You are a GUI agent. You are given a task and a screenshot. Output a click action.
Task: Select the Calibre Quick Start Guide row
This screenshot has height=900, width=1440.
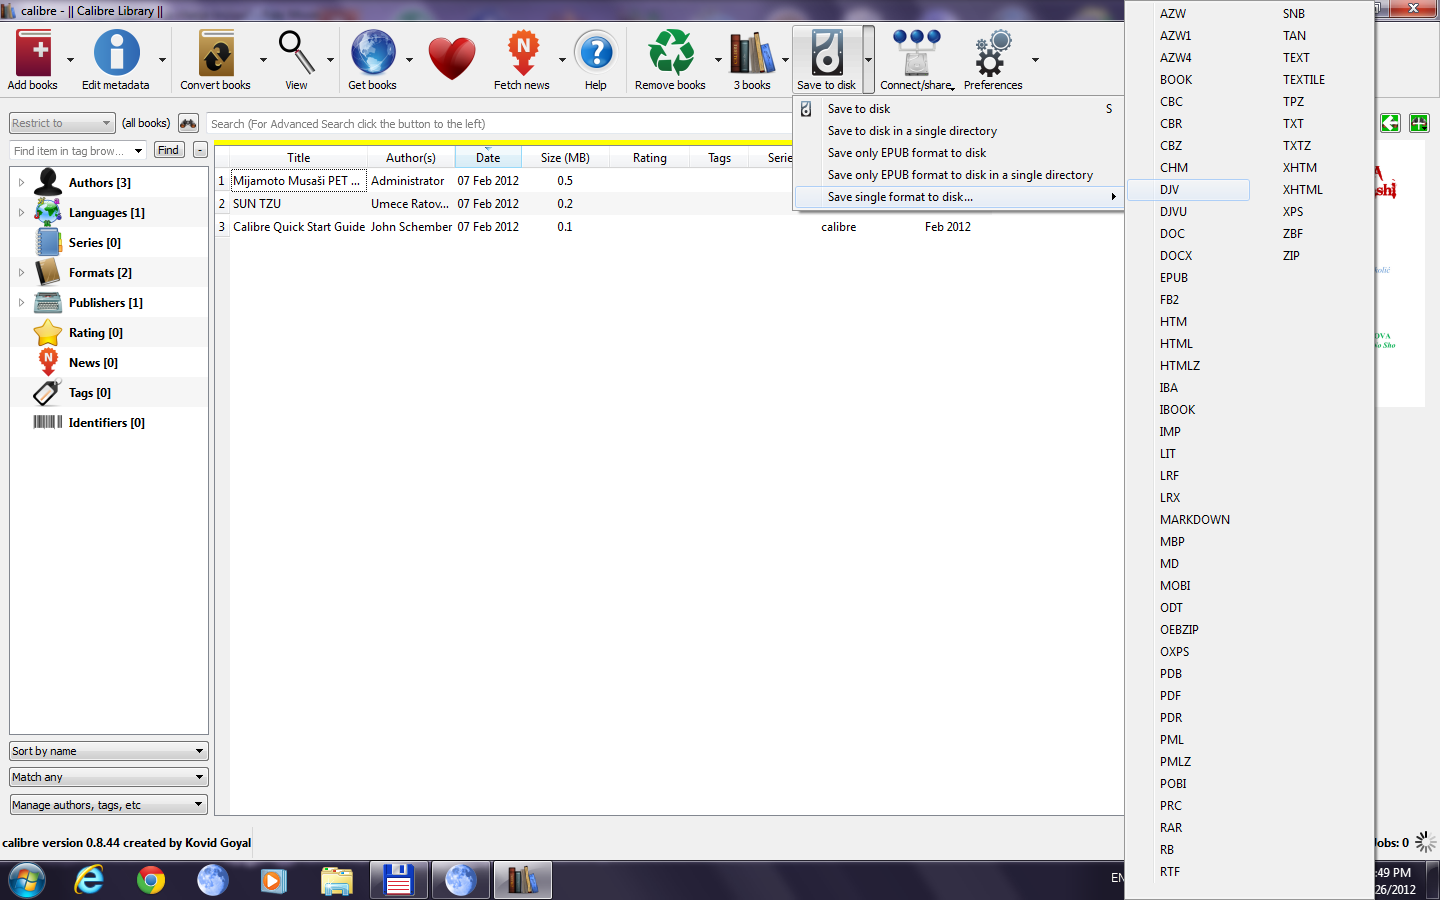pyautogui.click(x=670, y=227)
